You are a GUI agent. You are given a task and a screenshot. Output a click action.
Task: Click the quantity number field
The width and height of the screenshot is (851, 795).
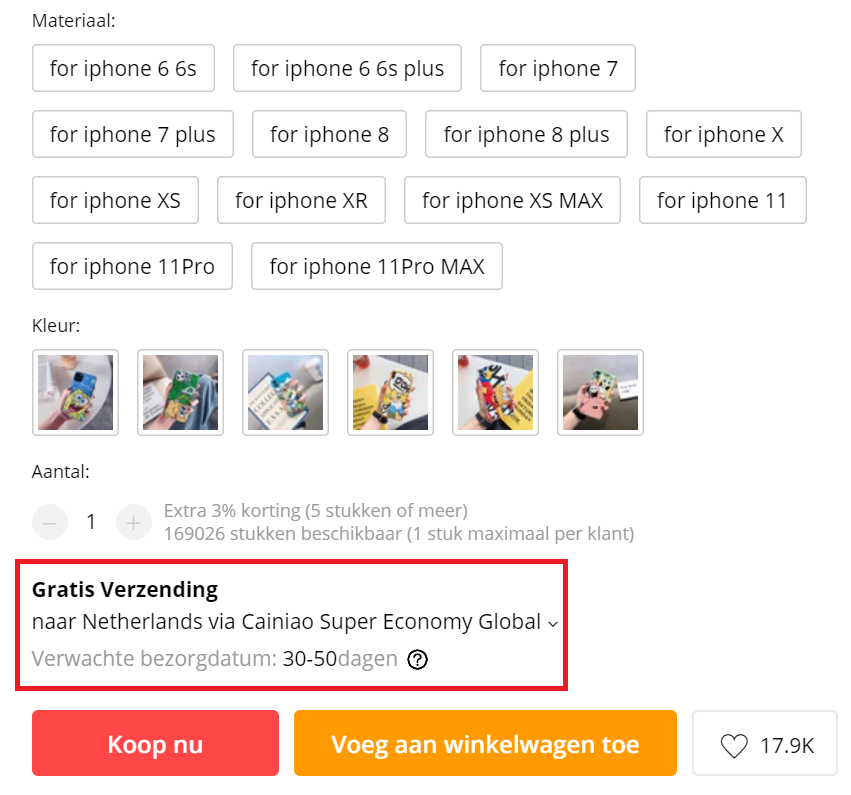(91, 522)
